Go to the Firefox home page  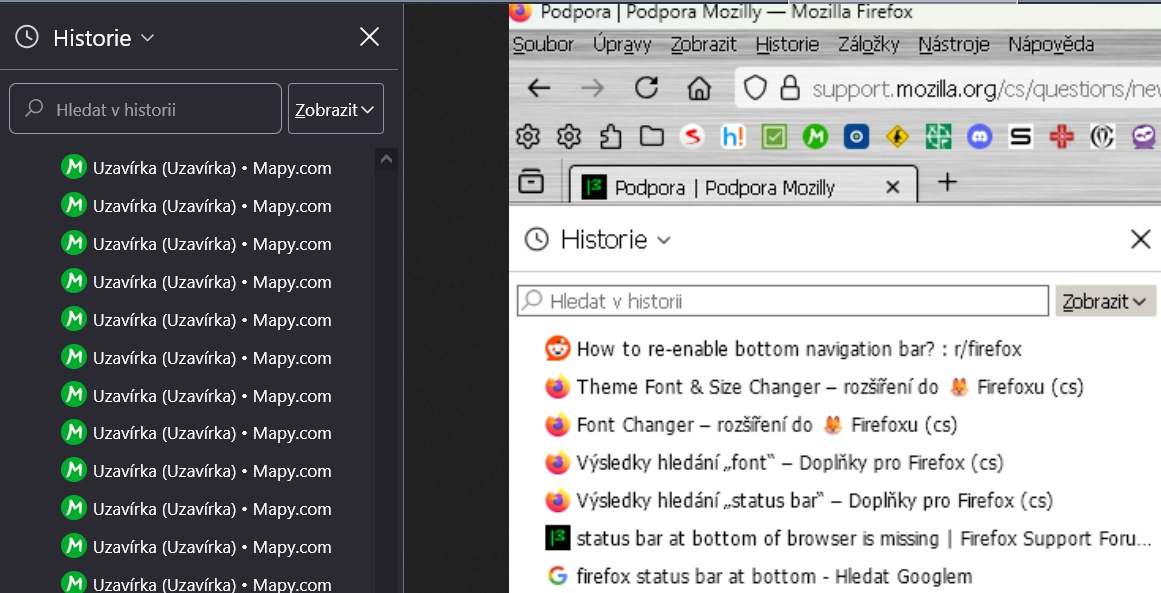tap(699, 87)
